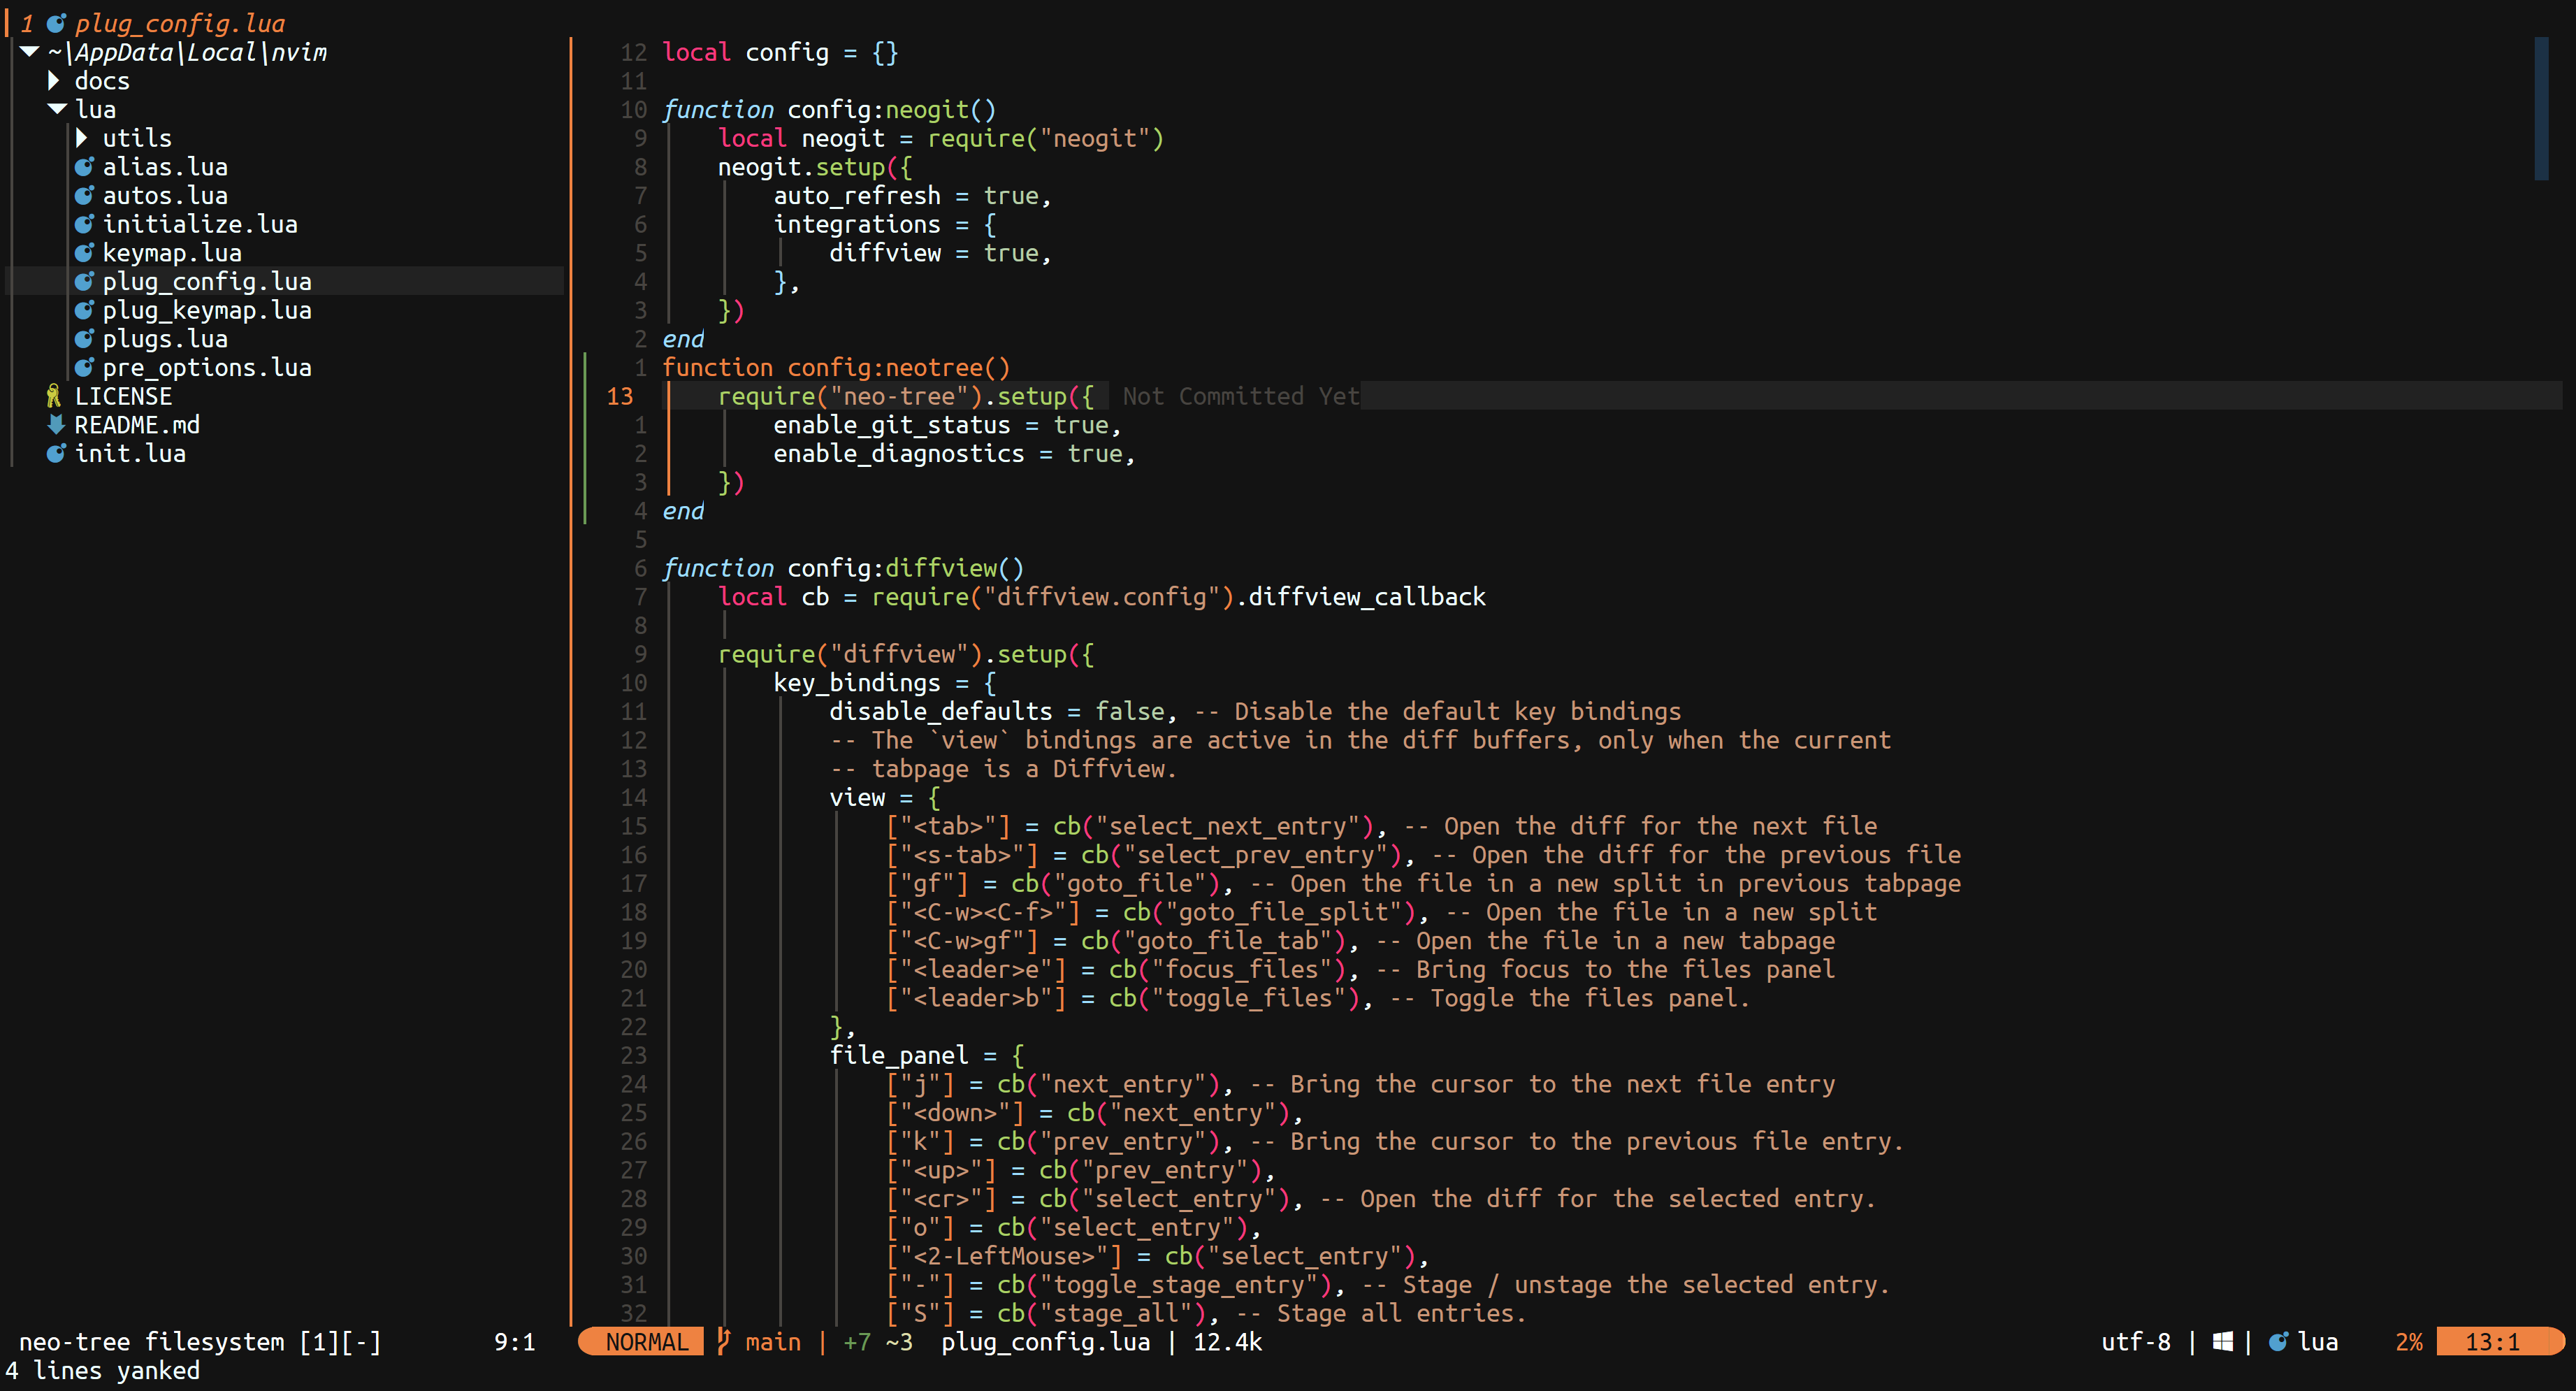This screenshot has width=2576, height=1391.
Task: Click the lua icon beside pre_options.lua
Action: (84, 368)
